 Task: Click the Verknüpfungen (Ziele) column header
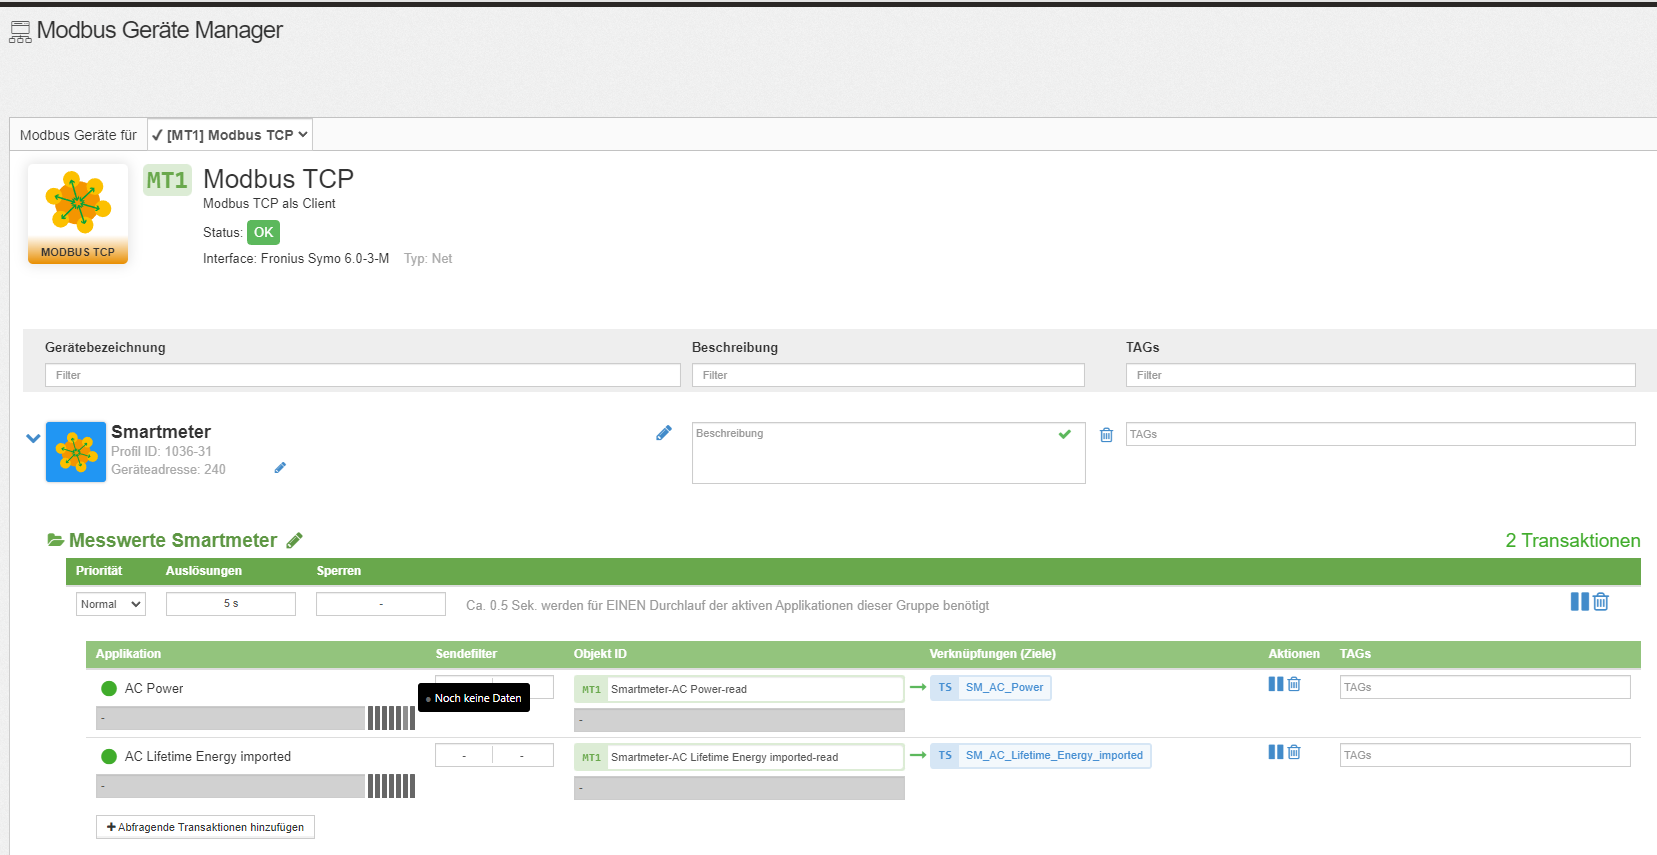[992, 653]
